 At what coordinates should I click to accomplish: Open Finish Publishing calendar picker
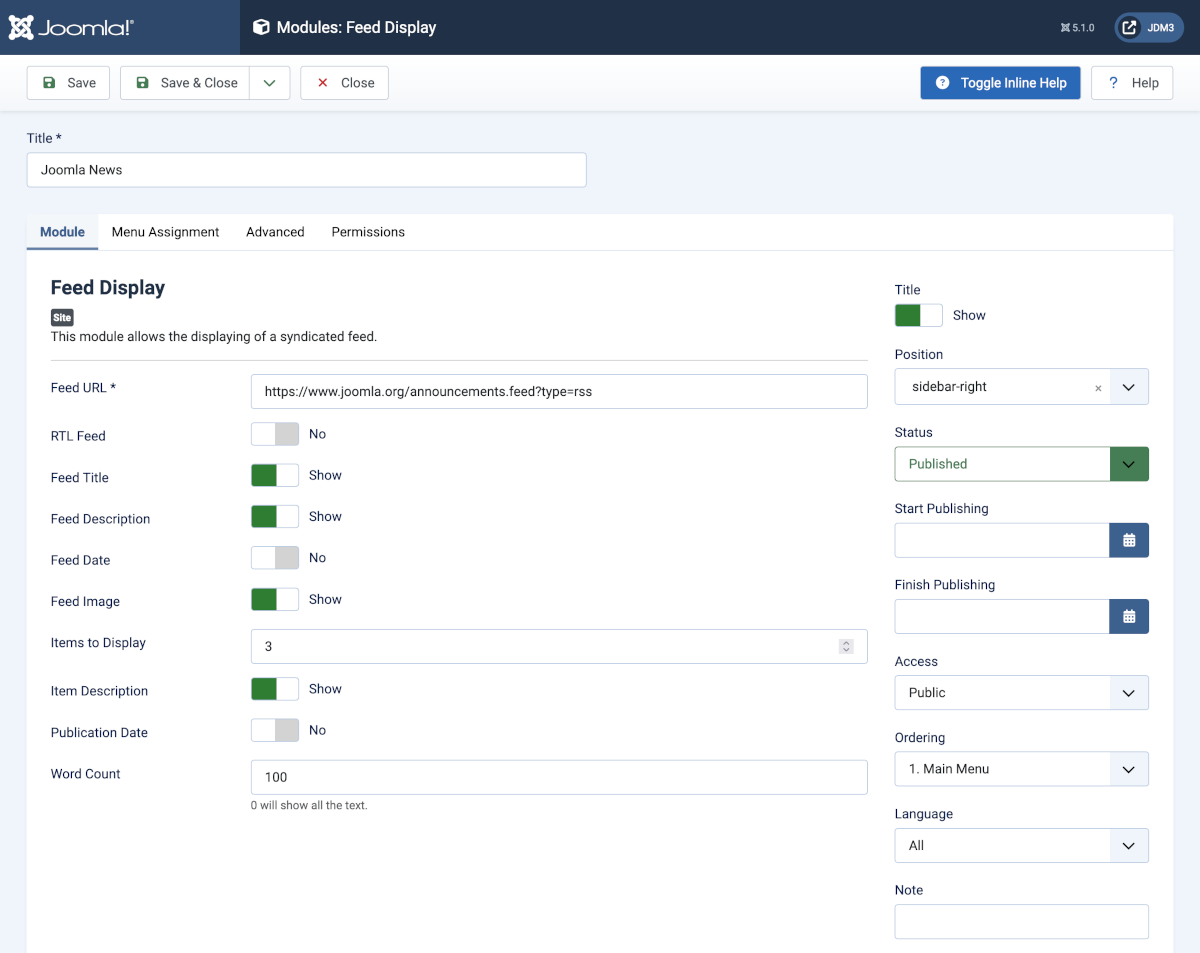click(1129, 617)
